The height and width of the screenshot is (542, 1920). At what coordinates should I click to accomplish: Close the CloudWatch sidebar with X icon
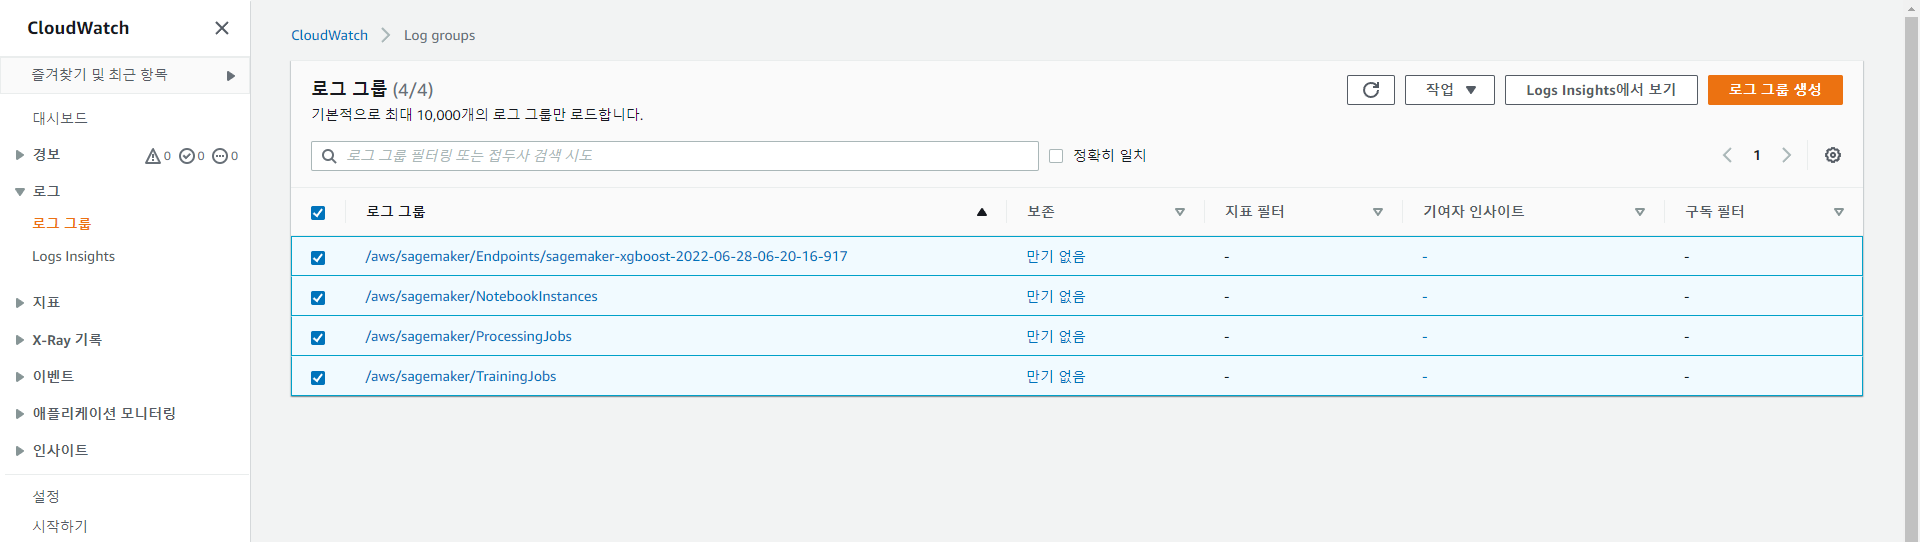pos(222,28)
